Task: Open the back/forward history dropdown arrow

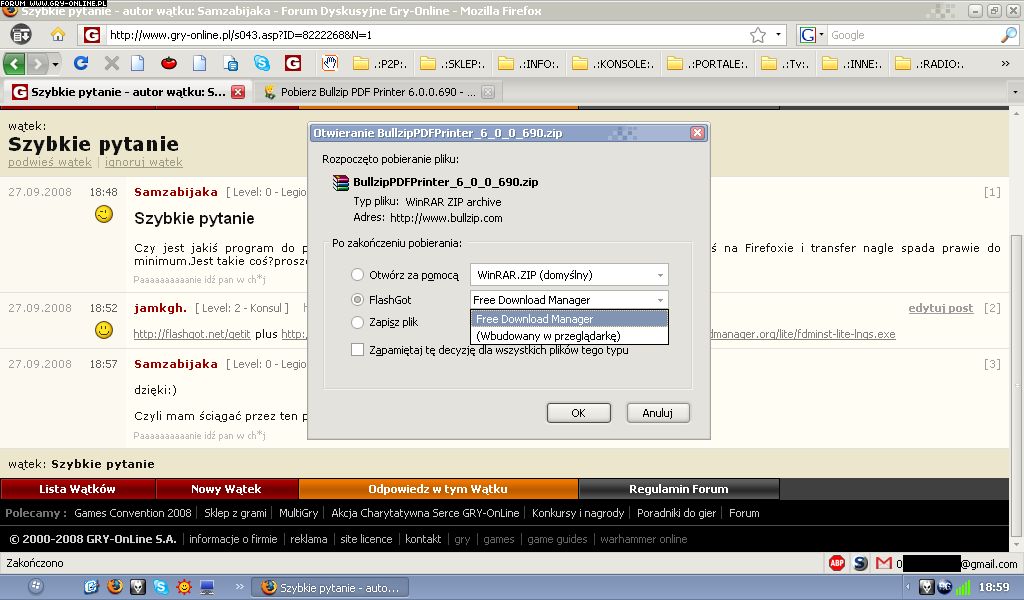Action: tap(56, 64)
